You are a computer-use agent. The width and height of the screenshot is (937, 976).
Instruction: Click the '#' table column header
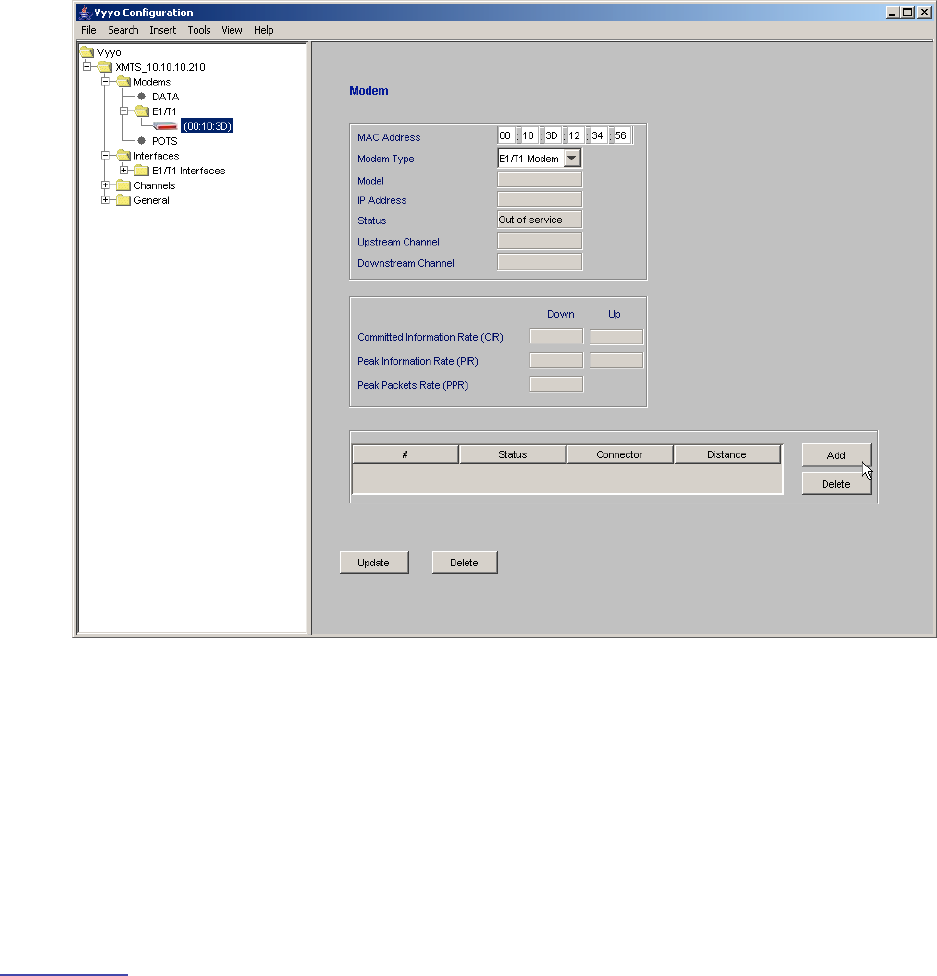click(x=405, y=454)
